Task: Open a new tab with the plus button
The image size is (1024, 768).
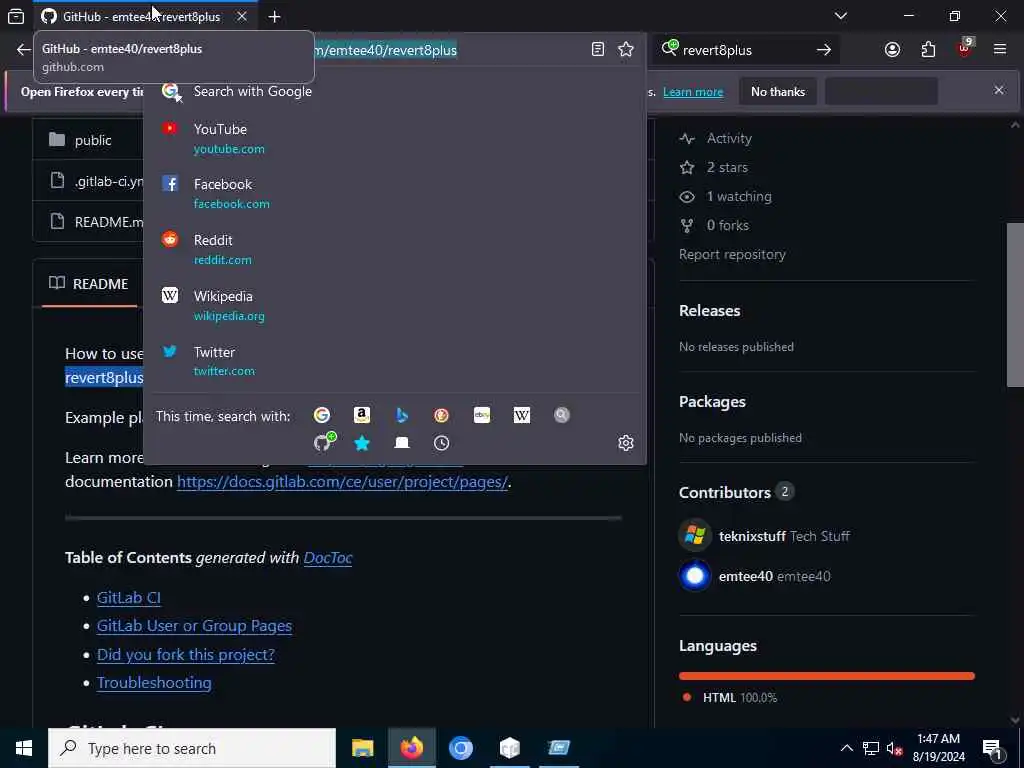Action: coord(274,16)
